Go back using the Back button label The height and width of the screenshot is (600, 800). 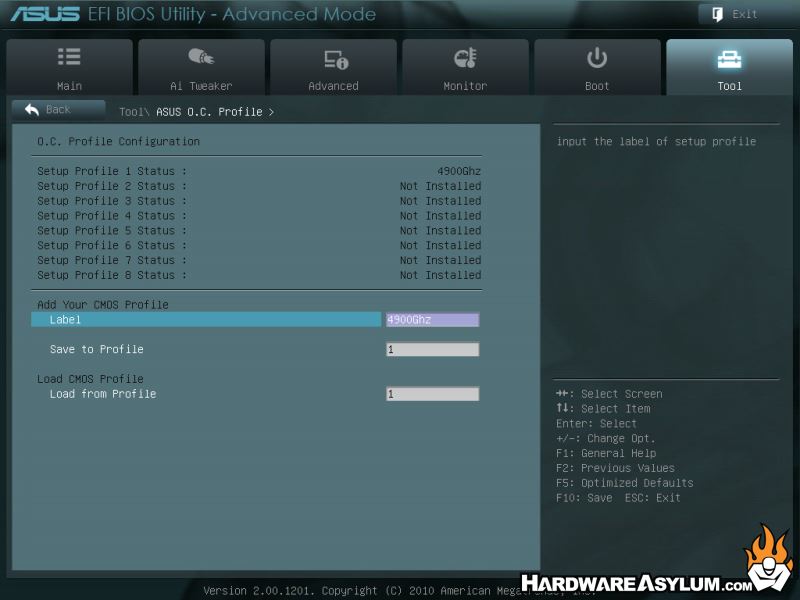[x=58, y=109]
